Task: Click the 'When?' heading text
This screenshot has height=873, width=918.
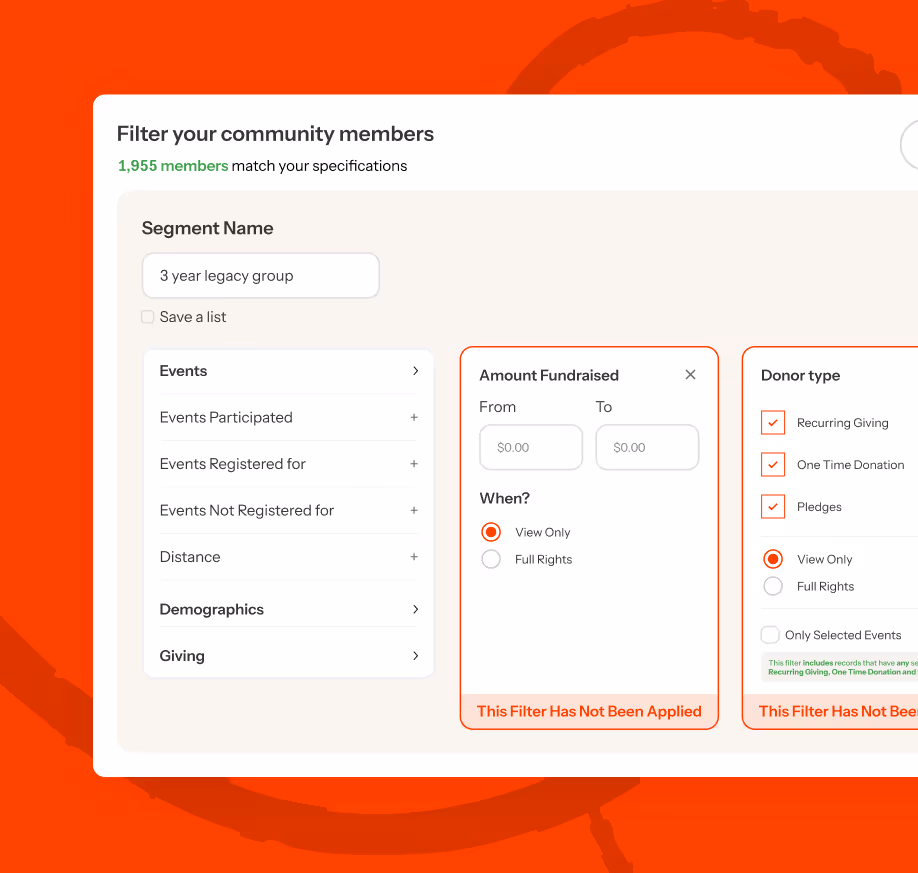Action: click(x=504, y=498)
